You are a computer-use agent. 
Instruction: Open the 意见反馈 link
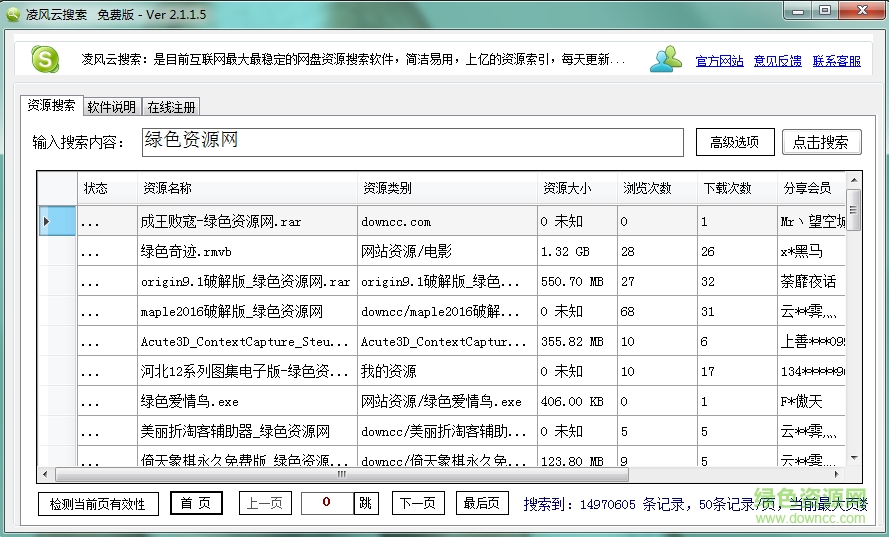(777, 61)
